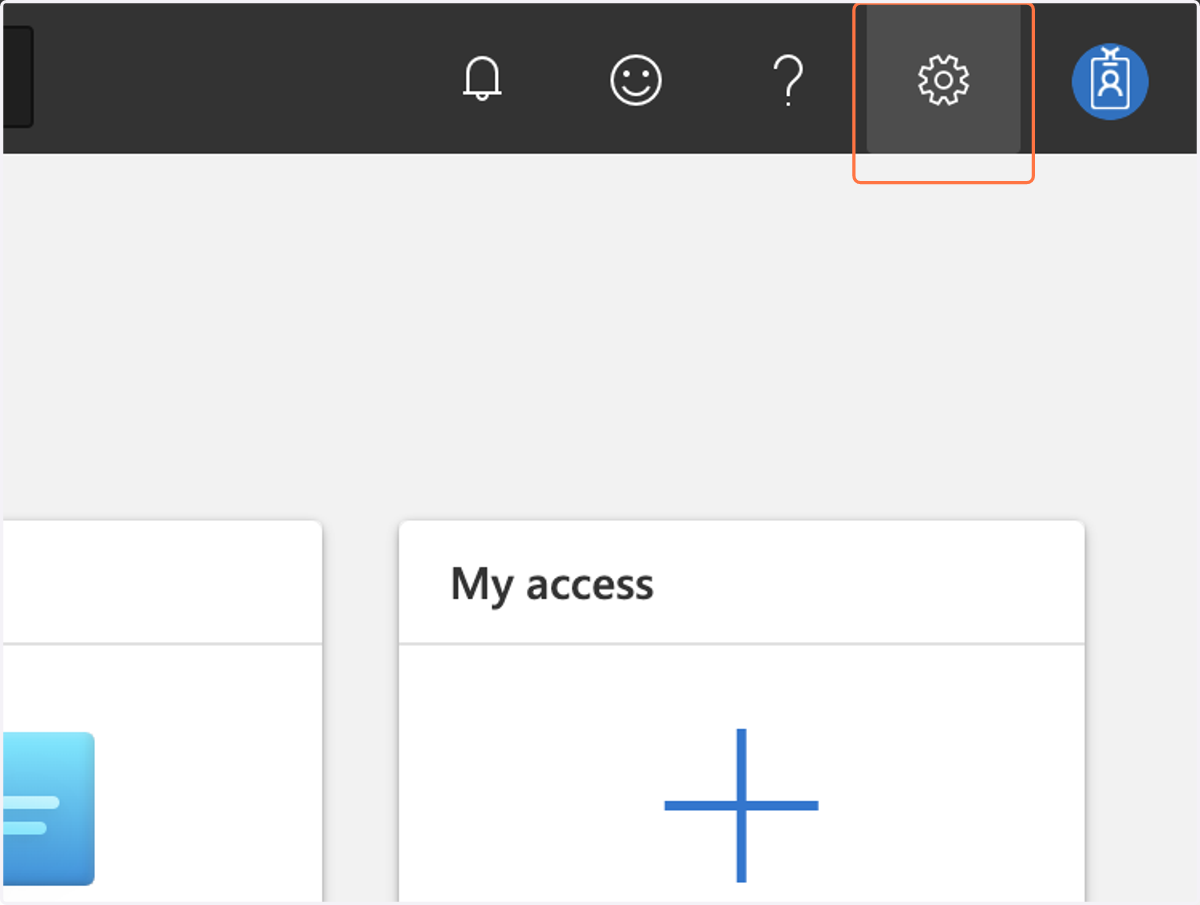
Task: Click the blue document icon card
Action: tap(48, 808)
